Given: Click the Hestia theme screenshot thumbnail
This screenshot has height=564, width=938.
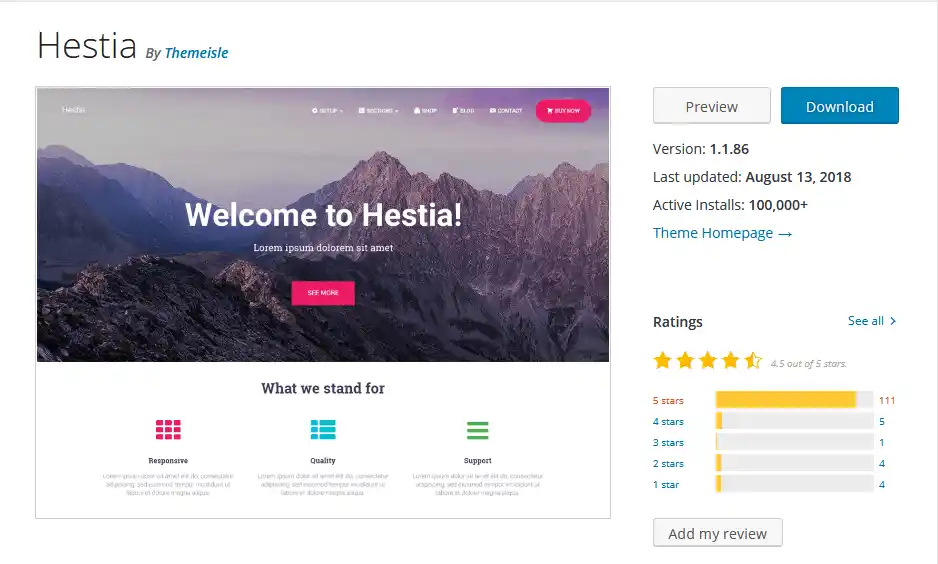Looking at the screenshot, I should pos(323,303).
